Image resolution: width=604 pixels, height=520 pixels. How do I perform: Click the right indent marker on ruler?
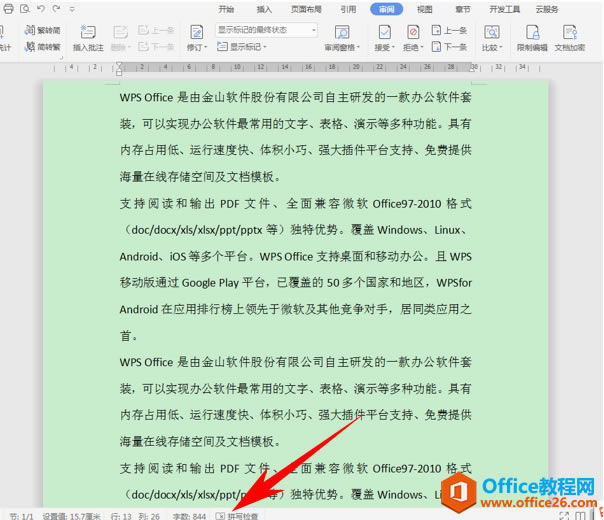pos(472,68)
